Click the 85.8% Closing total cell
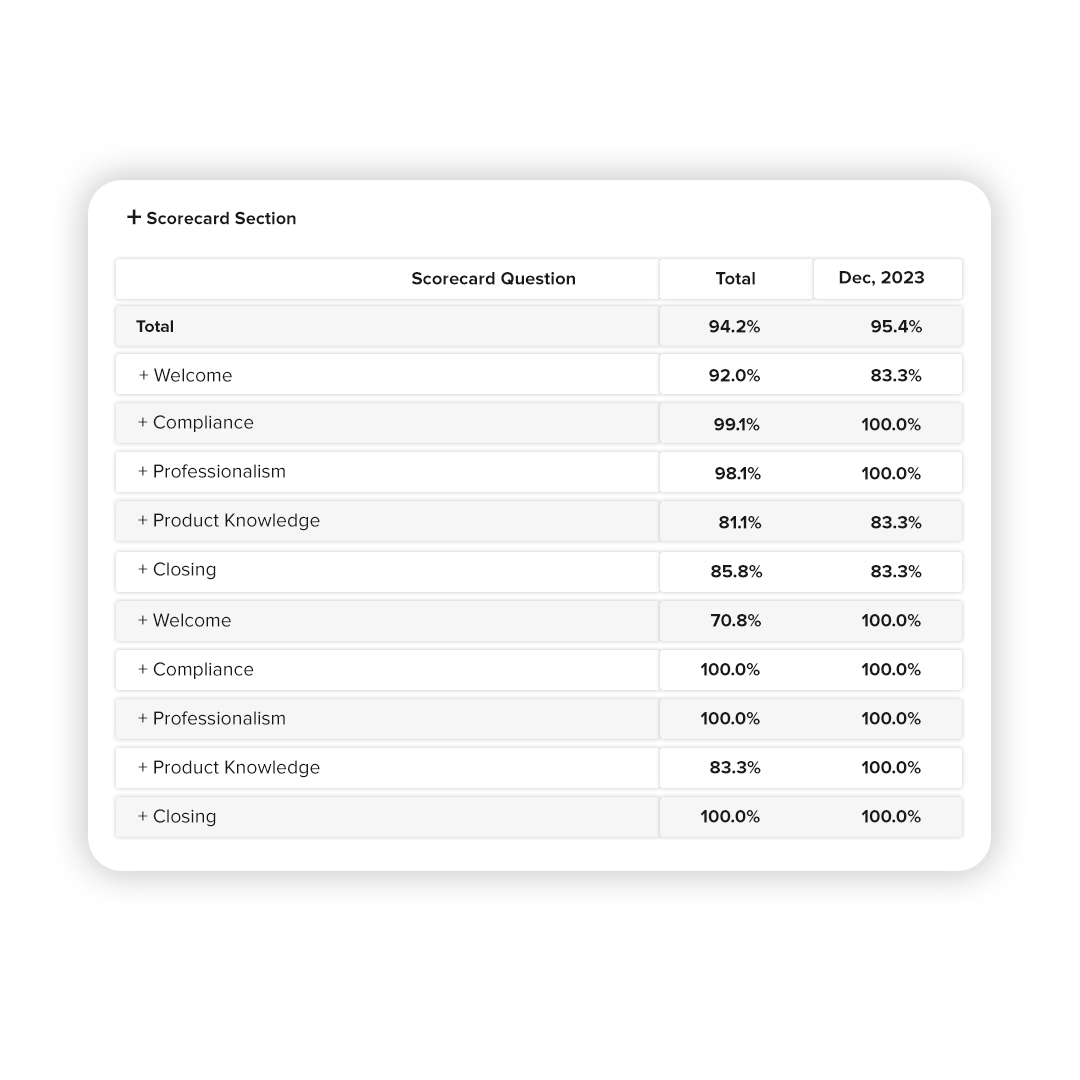 pos(736,571)
